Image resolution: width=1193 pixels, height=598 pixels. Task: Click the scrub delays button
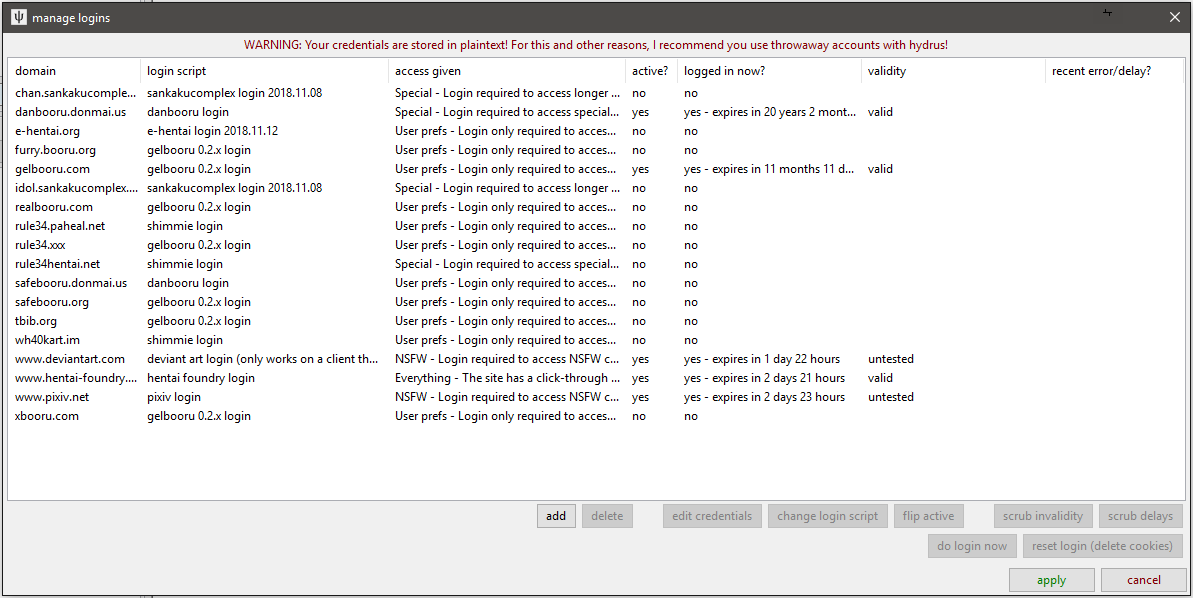click(1141, 516)
